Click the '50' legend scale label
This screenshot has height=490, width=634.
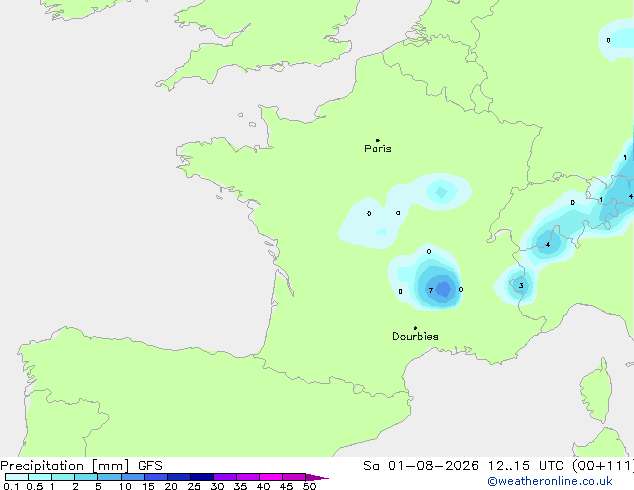point(309,486)
